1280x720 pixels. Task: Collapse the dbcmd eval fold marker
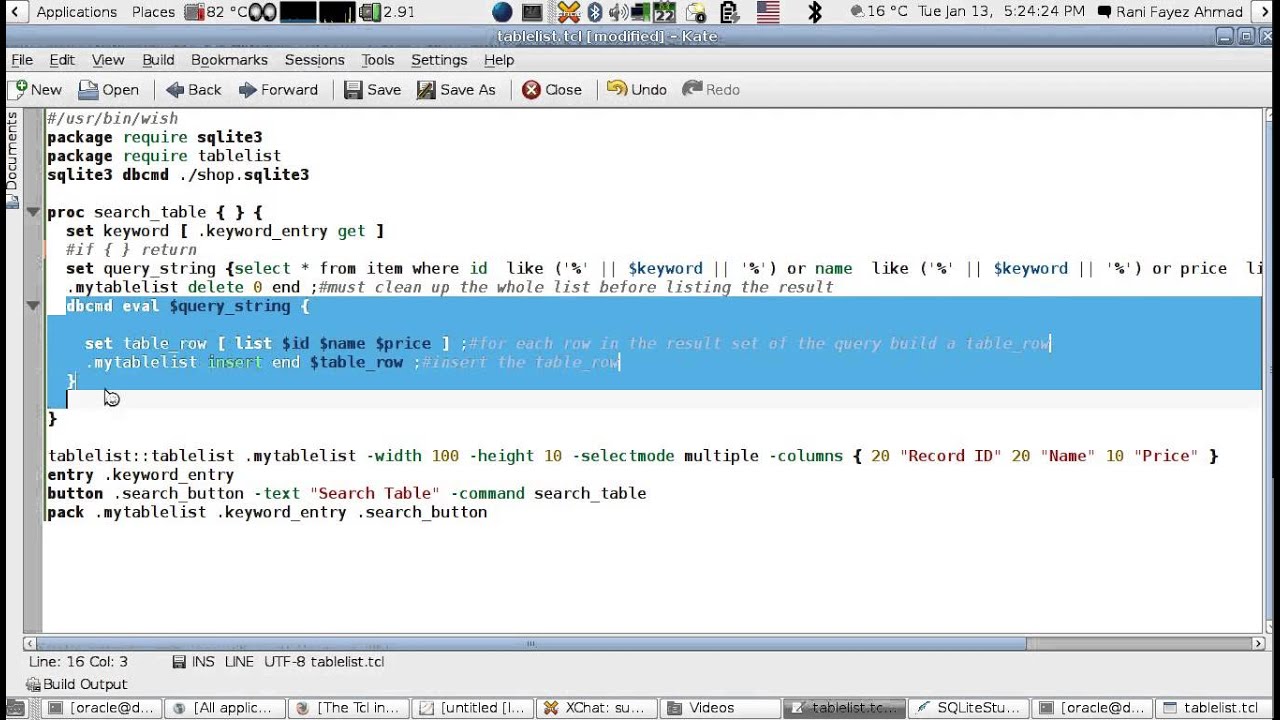click(33, 306)
